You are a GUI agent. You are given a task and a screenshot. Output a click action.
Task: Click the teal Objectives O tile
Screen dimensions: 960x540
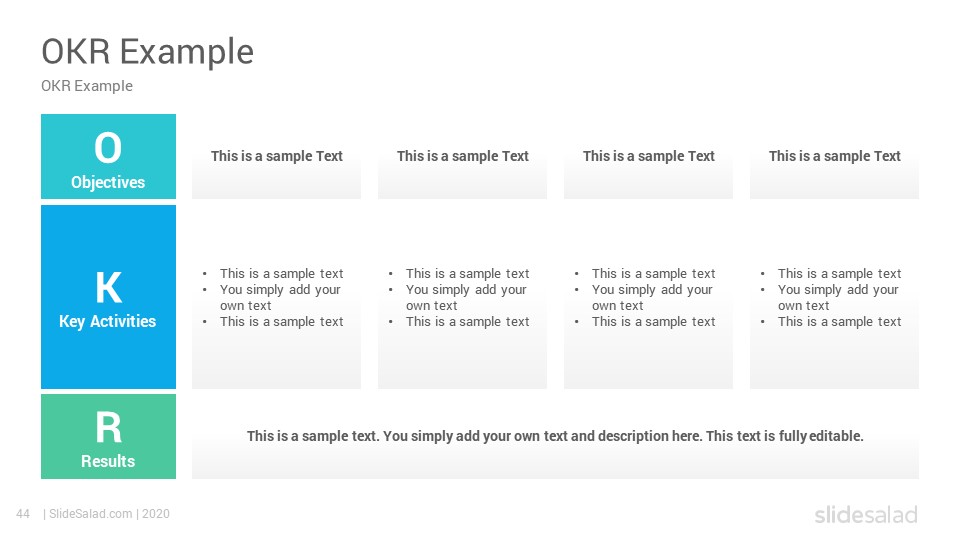(108, 156)
